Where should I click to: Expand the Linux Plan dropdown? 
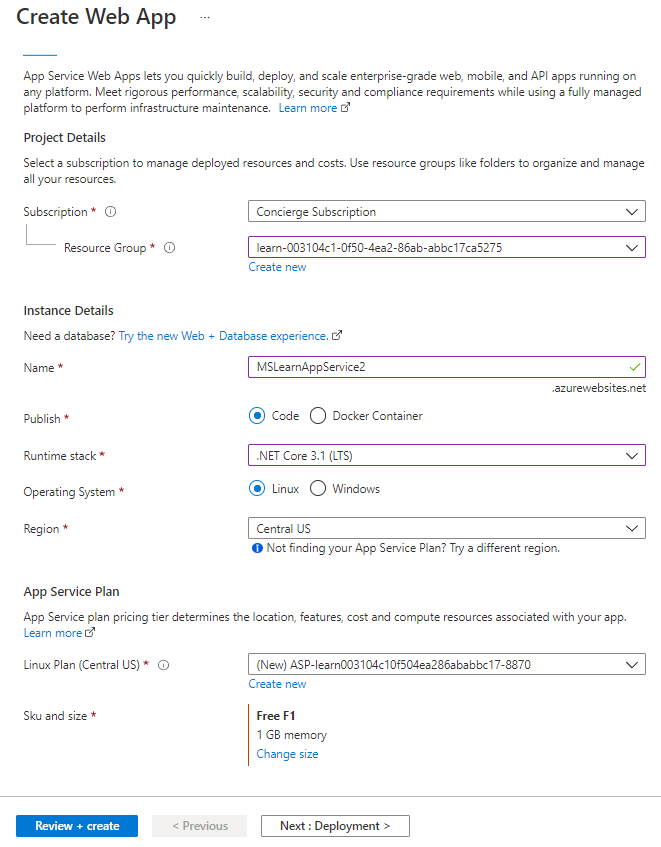click(x=447, y=664)
